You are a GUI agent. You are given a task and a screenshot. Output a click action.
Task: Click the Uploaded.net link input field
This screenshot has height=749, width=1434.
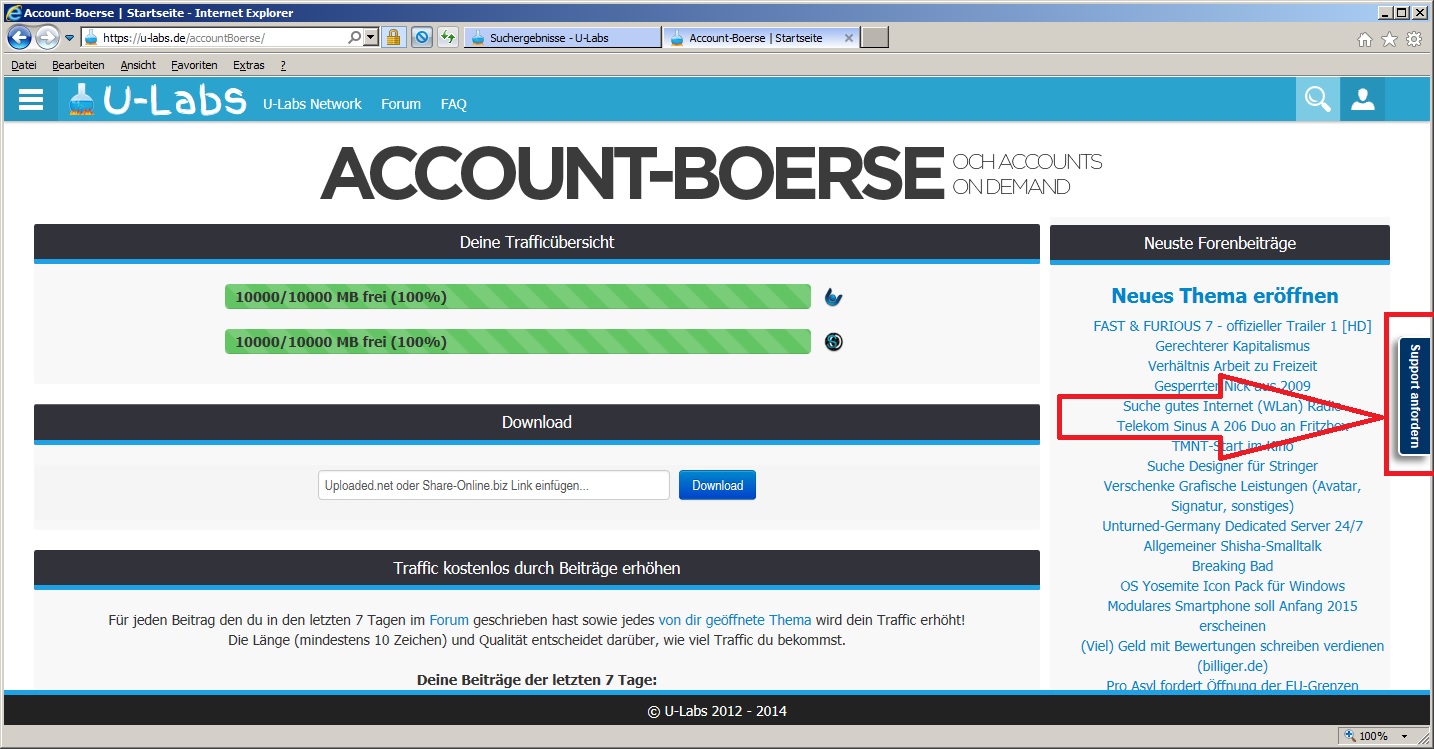[494, 486]
